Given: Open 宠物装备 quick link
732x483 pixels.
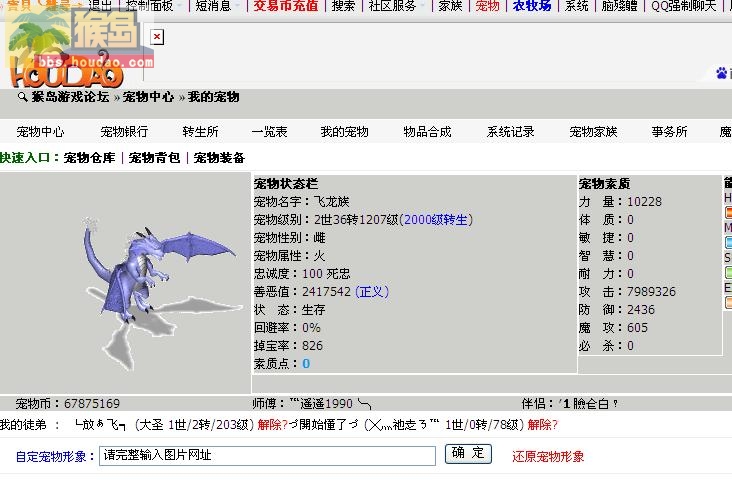Looking at the screenshot, I should 219,158.
